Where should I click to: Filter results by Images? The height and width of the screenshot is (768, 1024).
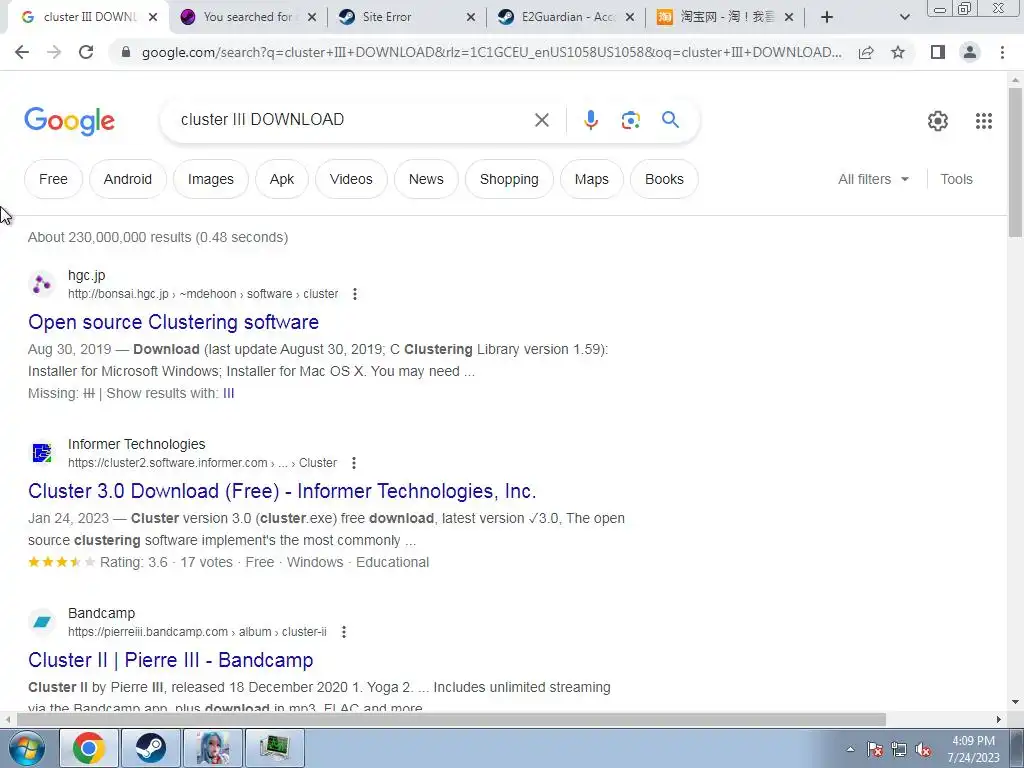pyautogui.click(x=211, y=179)
